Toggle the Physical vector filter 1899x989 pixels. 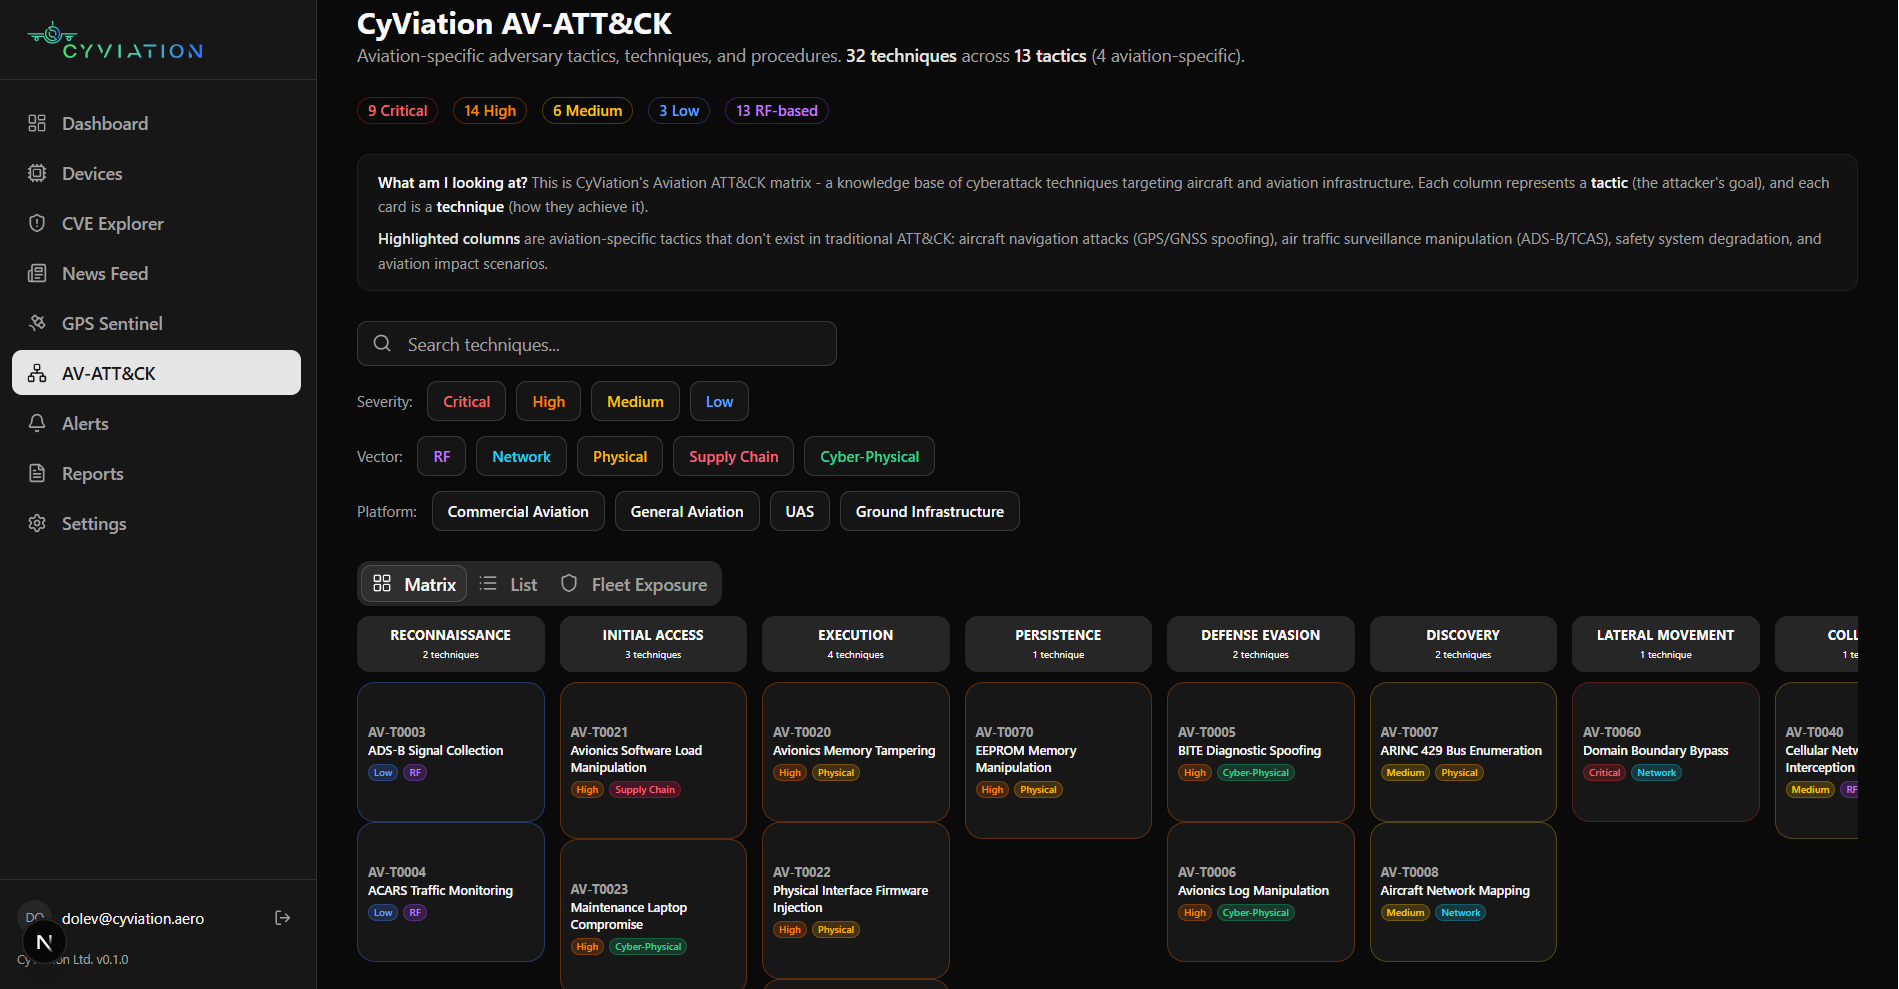pyautogui.click(x=620, y=456)
